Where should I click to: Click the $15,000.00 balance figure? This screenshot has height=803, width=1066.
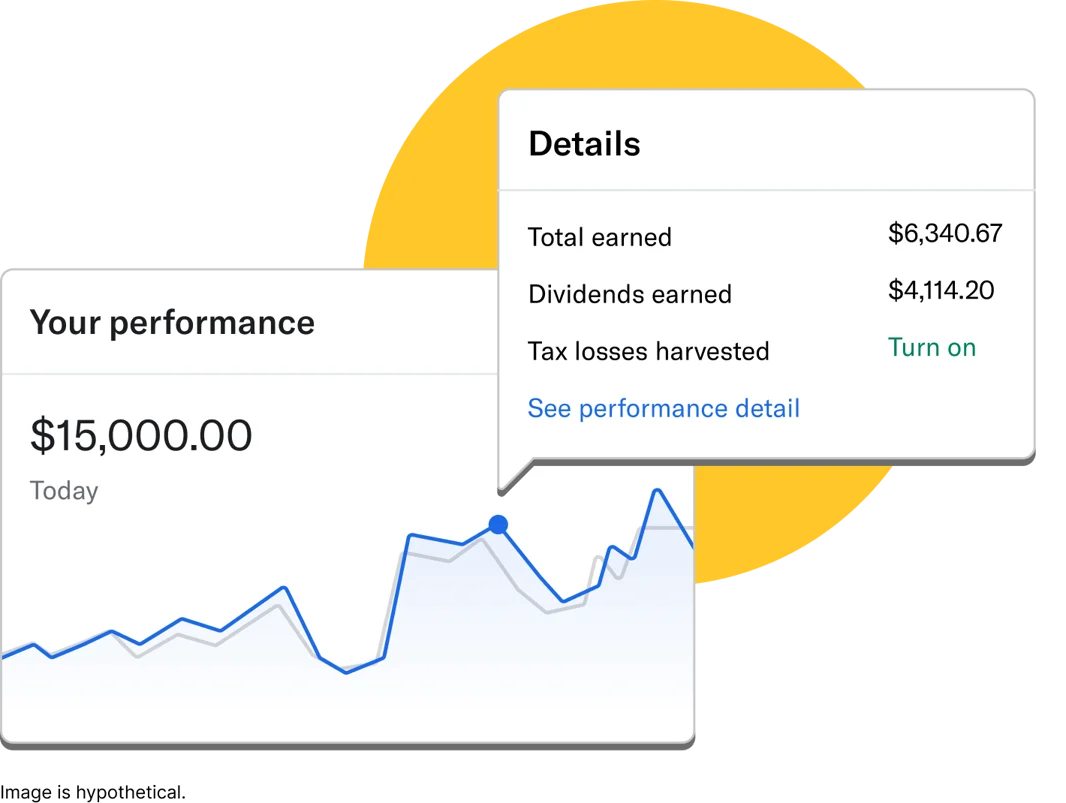coord(142,434)
